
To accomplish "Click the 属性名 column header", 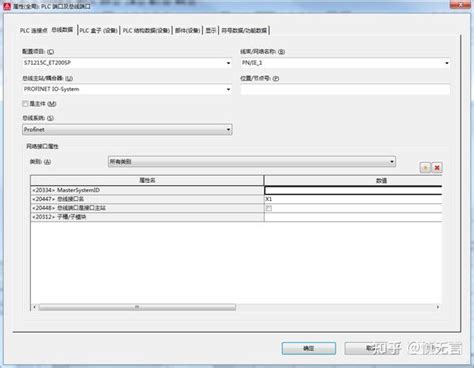I will pos(147,180).
